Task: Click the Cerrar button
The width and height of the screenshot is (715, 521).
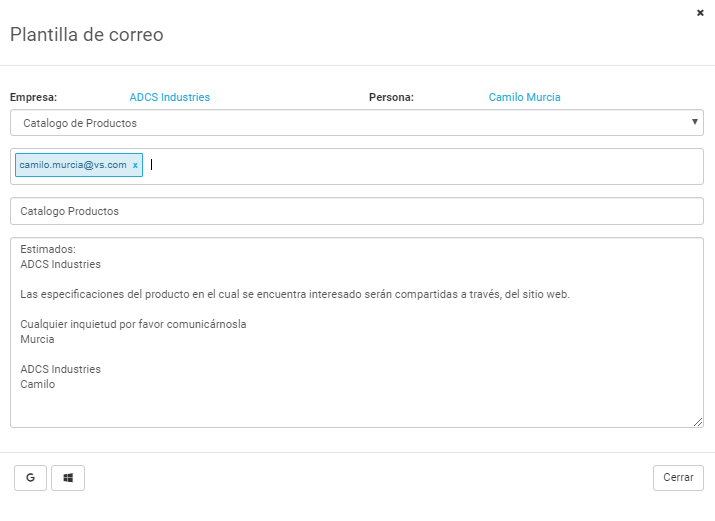Action: click(678, 478)
